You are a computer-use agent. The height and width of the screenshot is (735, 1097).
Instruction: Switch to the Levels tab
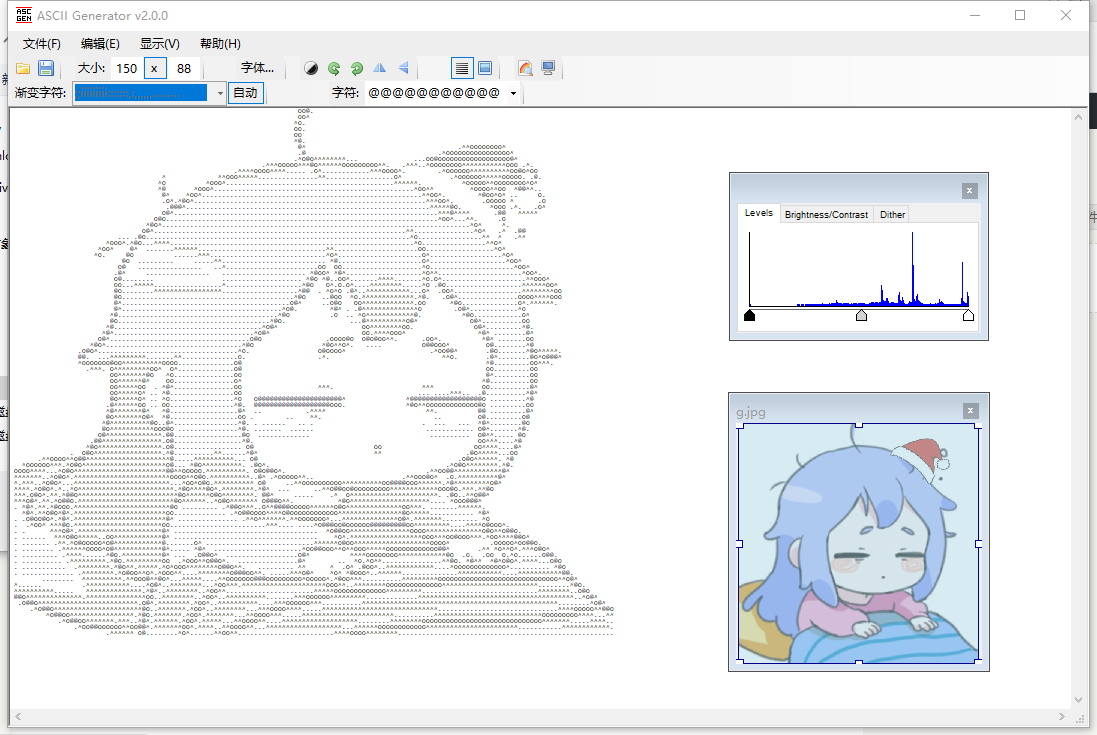[758, 213]
